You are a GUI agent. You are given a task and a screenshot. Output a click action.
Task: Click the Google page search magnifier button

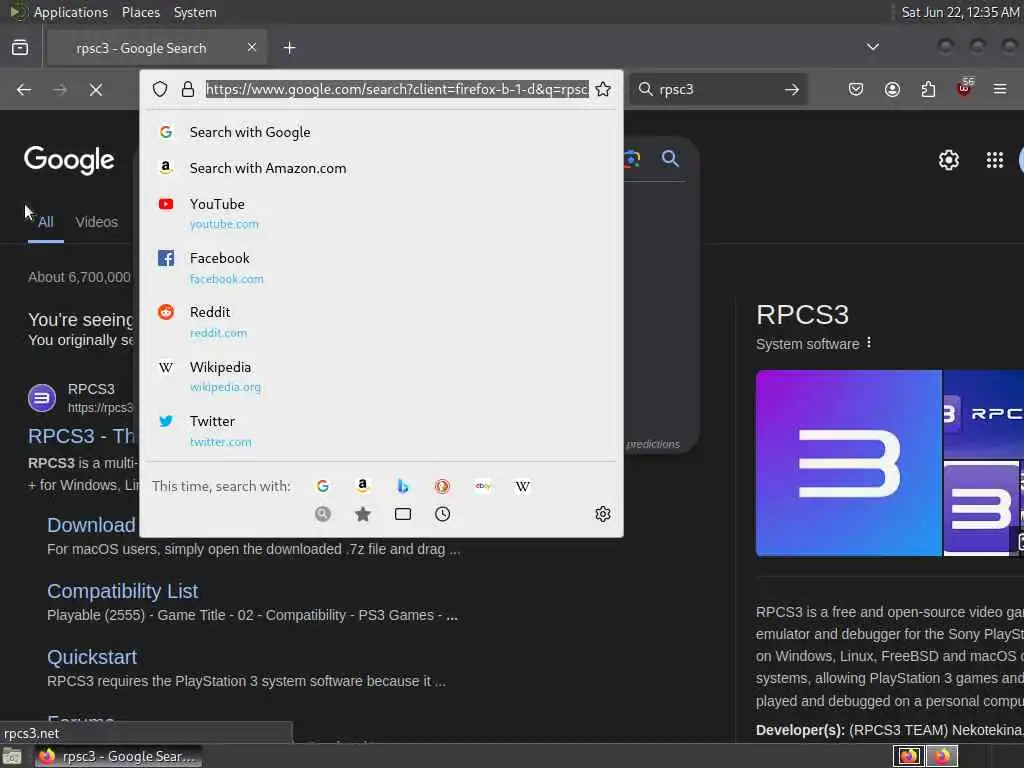coord(670,158)
